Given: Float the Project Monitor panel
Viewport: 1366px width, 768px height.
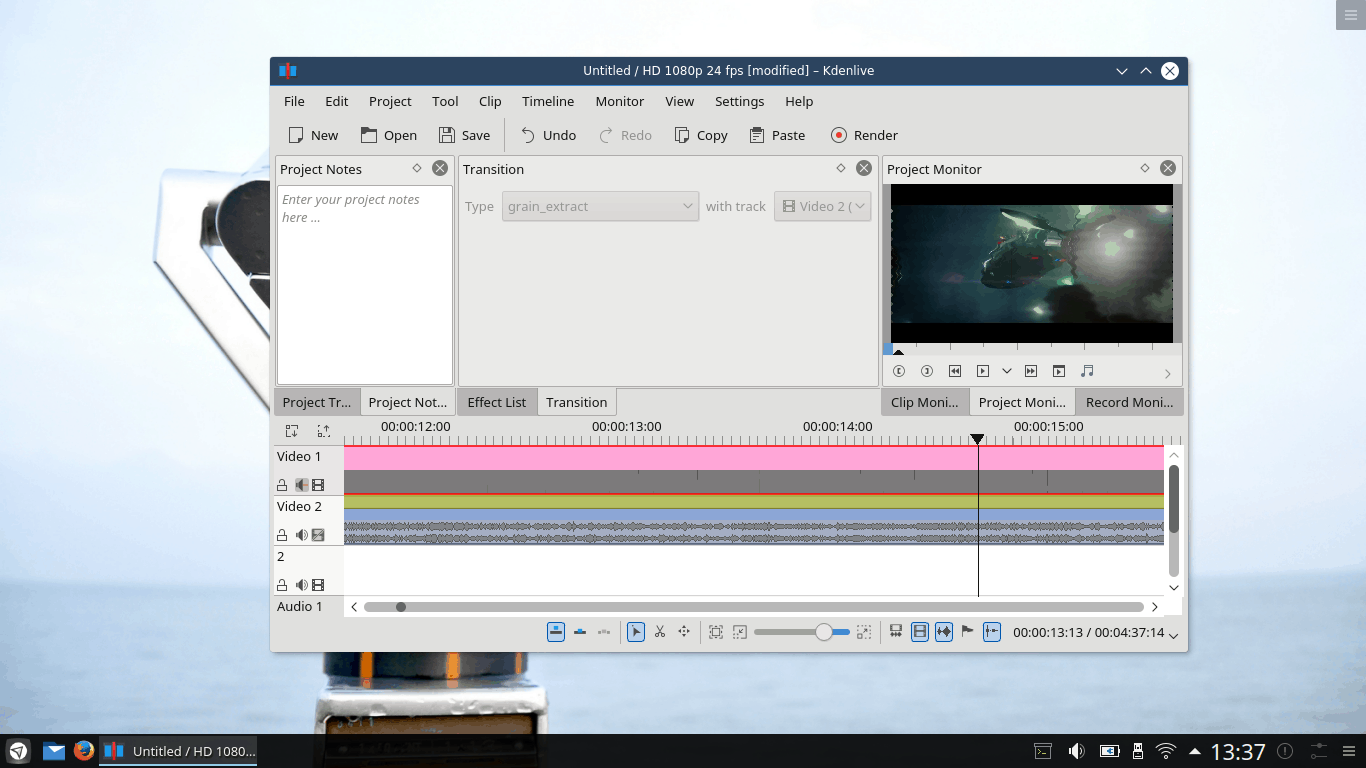Looking at the screenshot, I should tap(1145, 168).
